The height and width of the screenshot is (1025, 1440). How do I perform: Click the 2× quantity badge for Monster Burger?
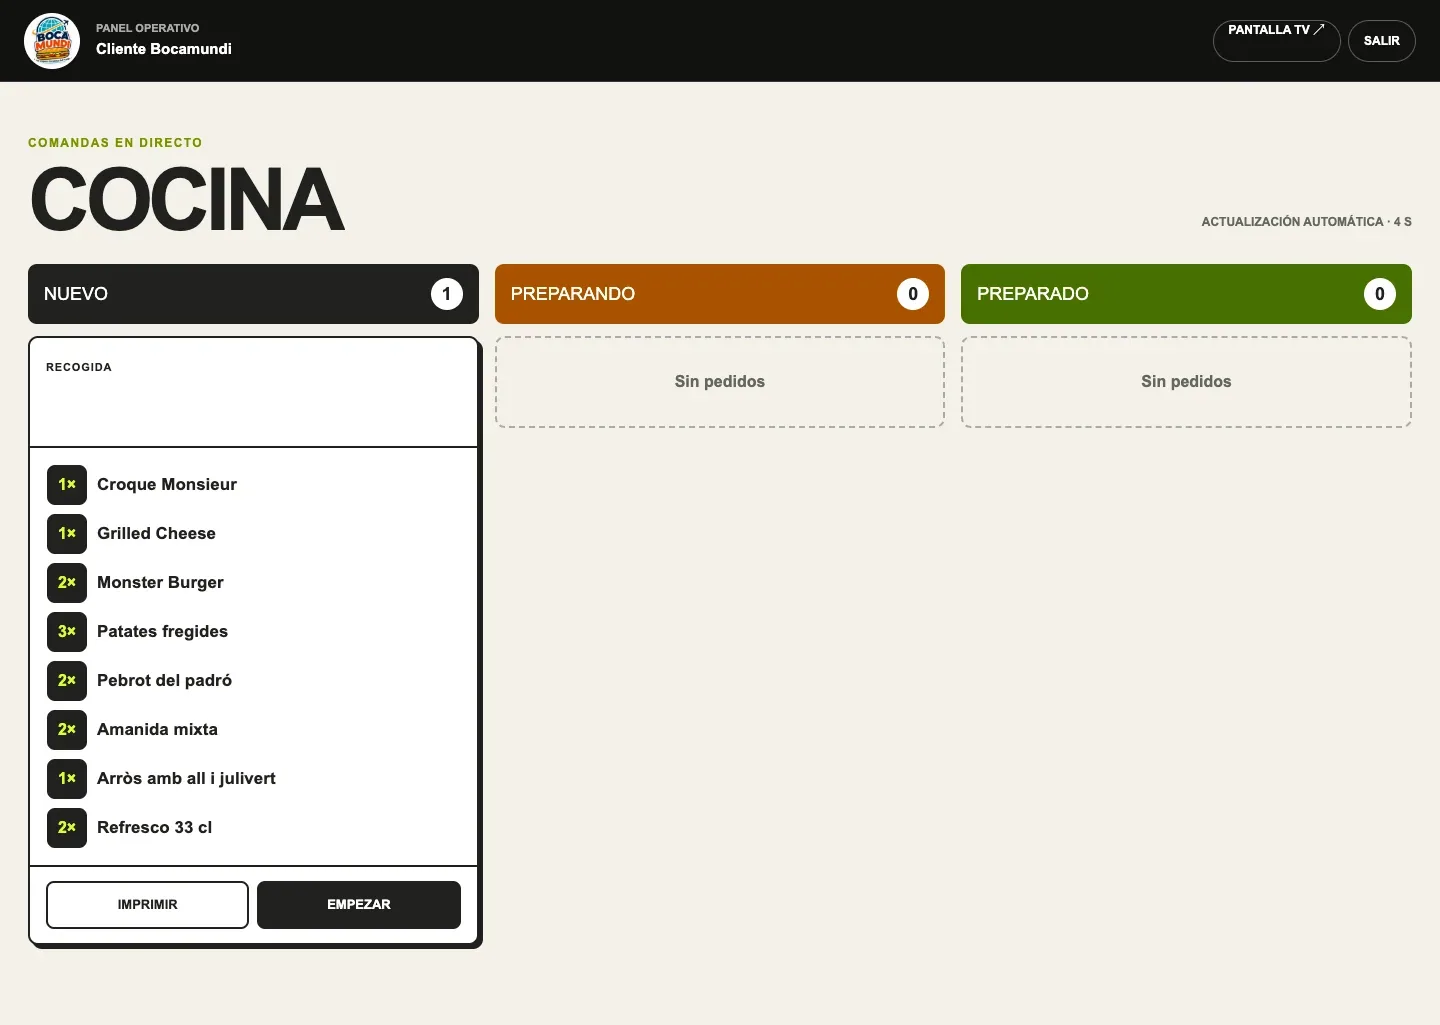(x=67, y=583)
